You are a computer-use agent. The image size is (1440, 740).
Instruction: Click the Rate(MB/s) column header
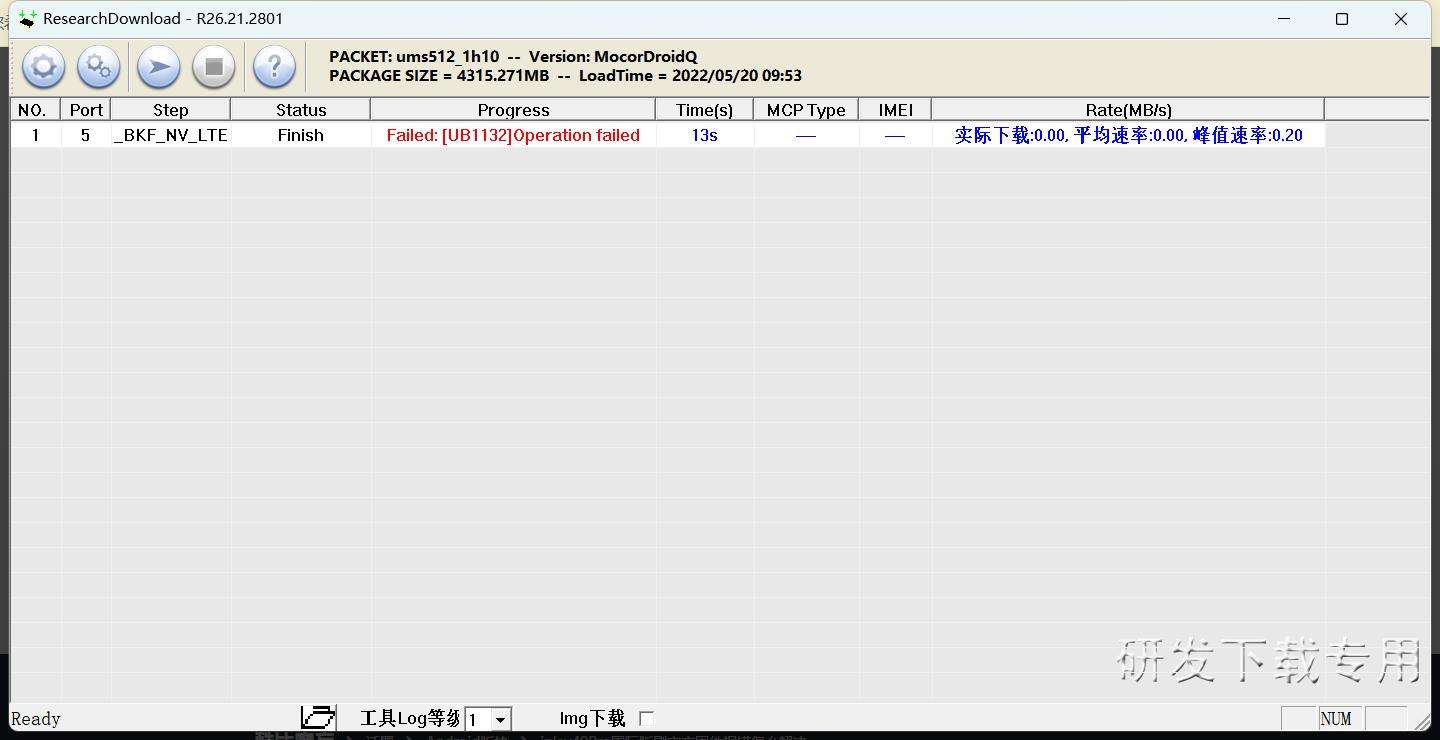(x=1128, y=110)
